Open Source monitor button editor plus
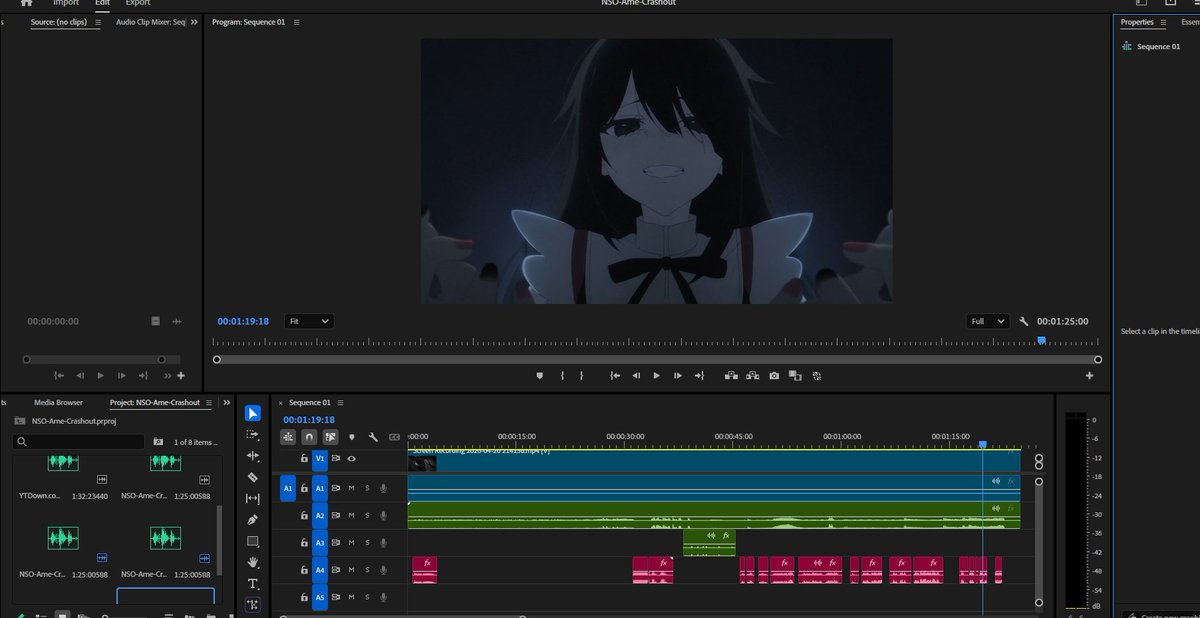Screen dimensions: 1200x618 181,375
